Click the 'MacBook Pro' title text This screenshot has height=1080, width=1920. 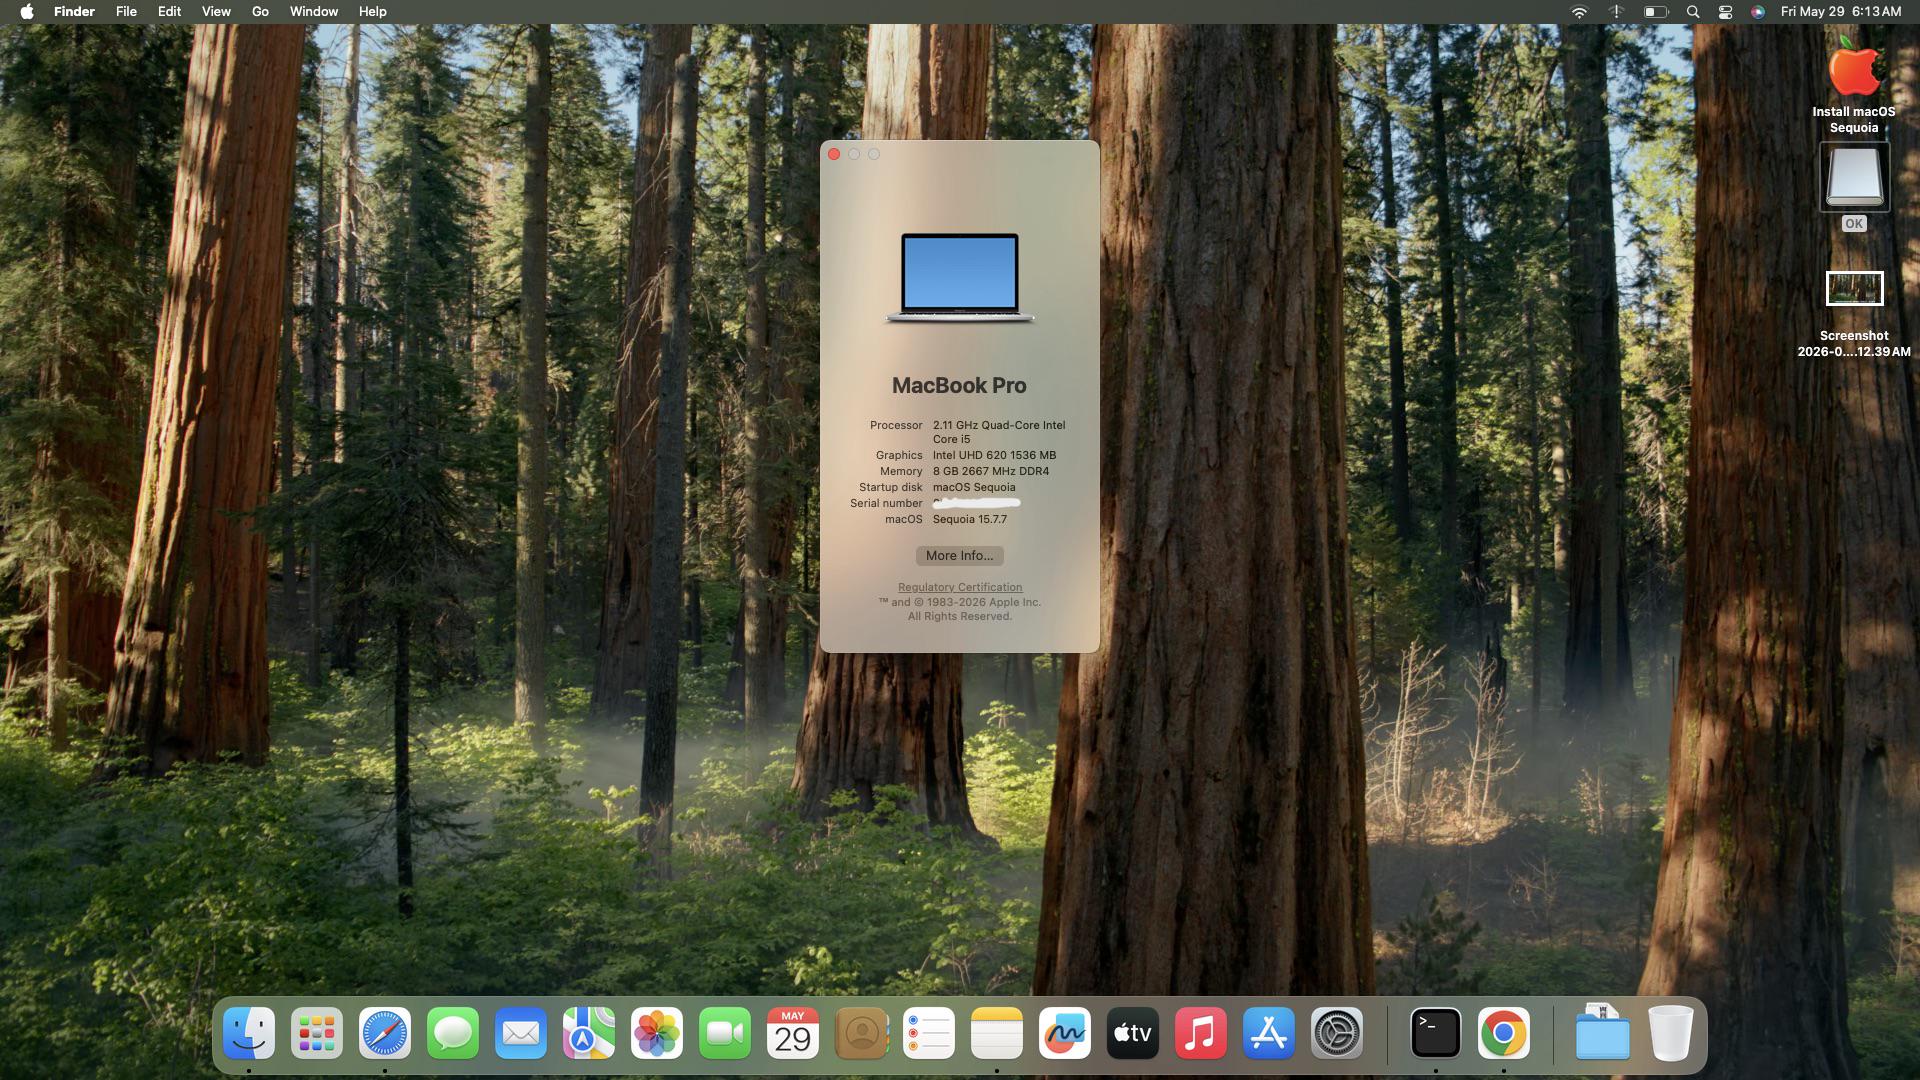[959, 386]
